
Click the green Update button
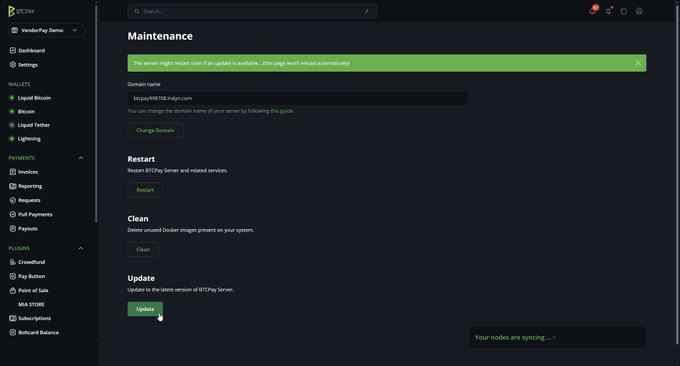tap(145, 309)
